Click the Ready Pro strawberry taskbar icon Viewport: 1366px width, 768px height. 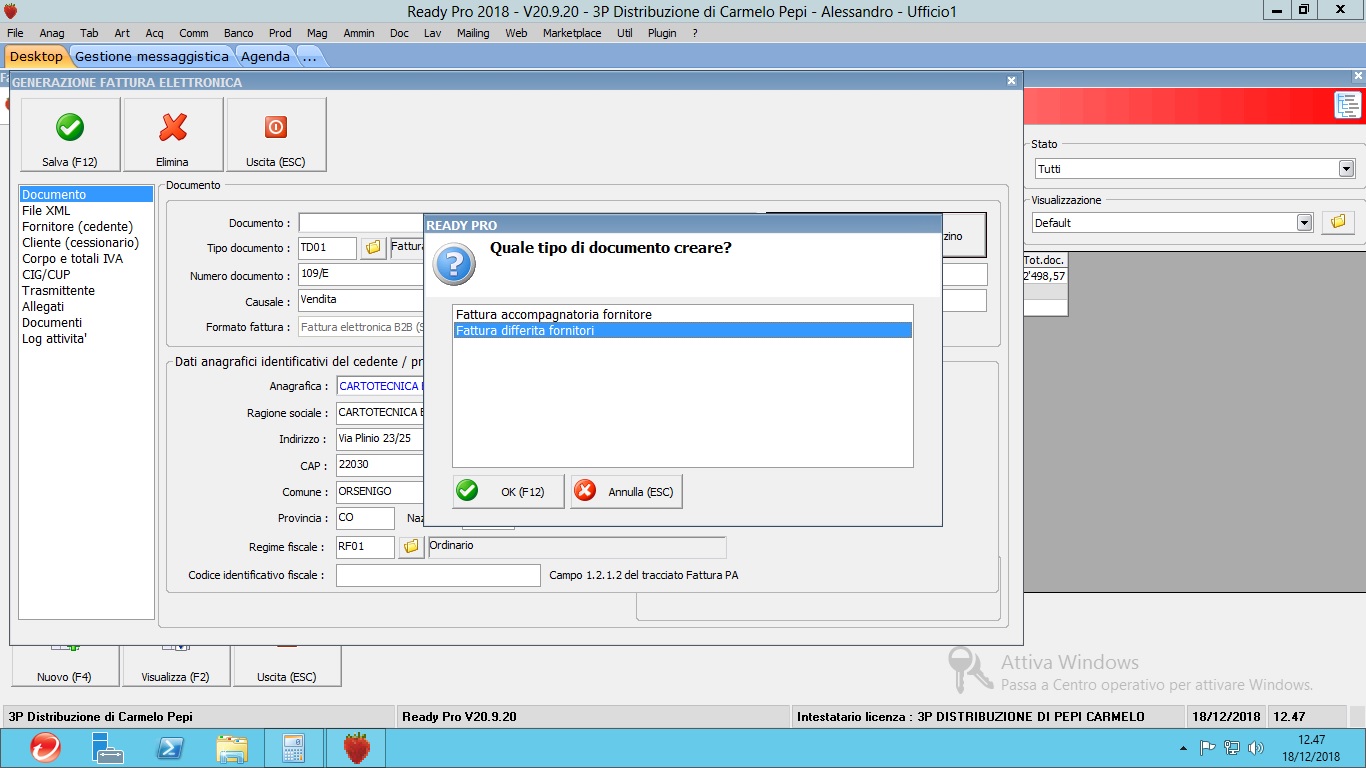point(357,747)
